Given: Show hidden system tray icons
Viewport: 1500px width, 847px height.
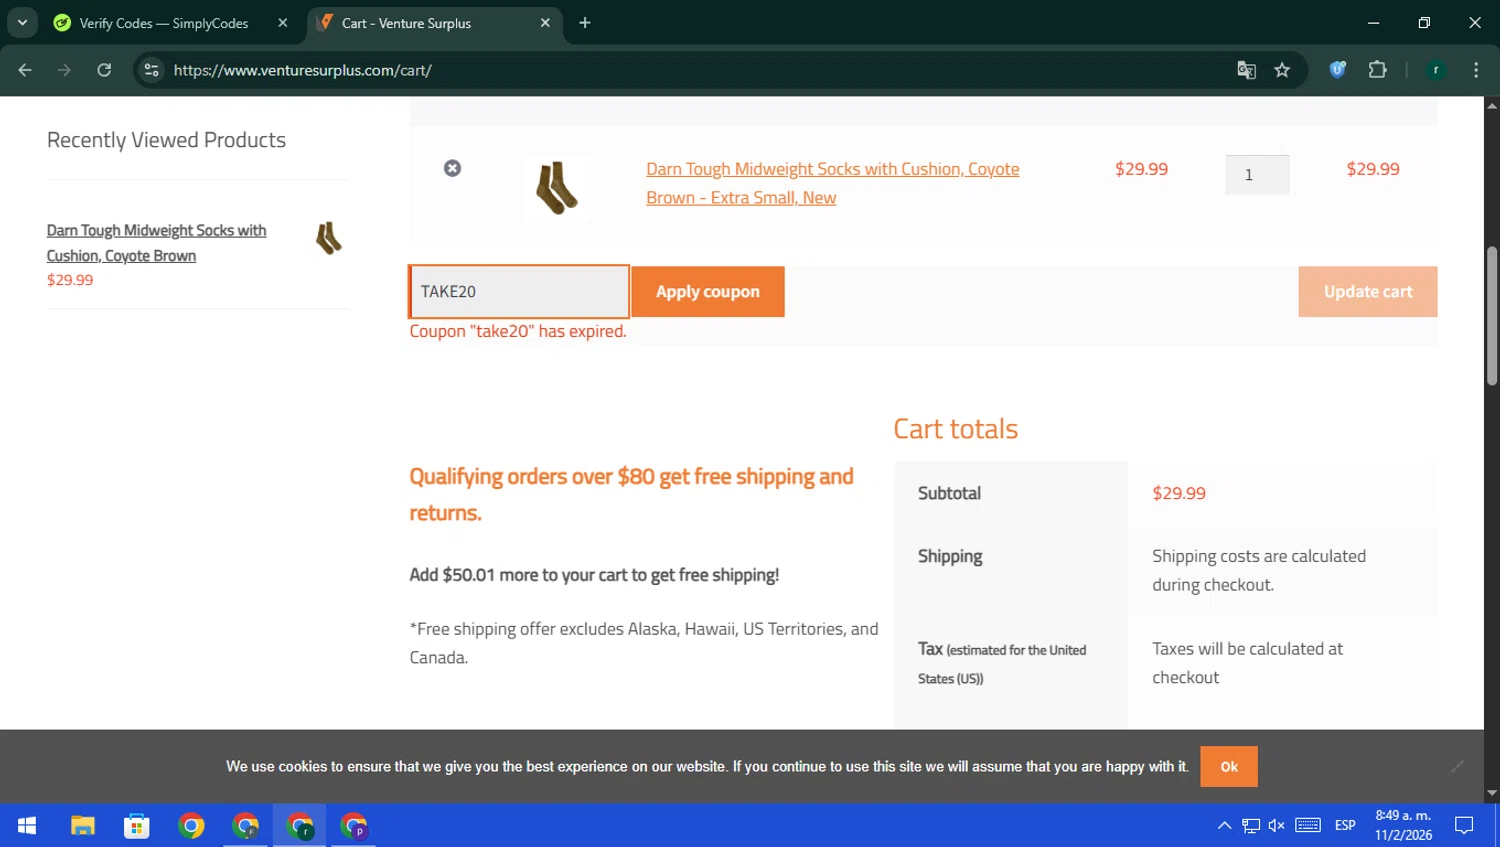Looking at the screenshot, I should 1224,826.
